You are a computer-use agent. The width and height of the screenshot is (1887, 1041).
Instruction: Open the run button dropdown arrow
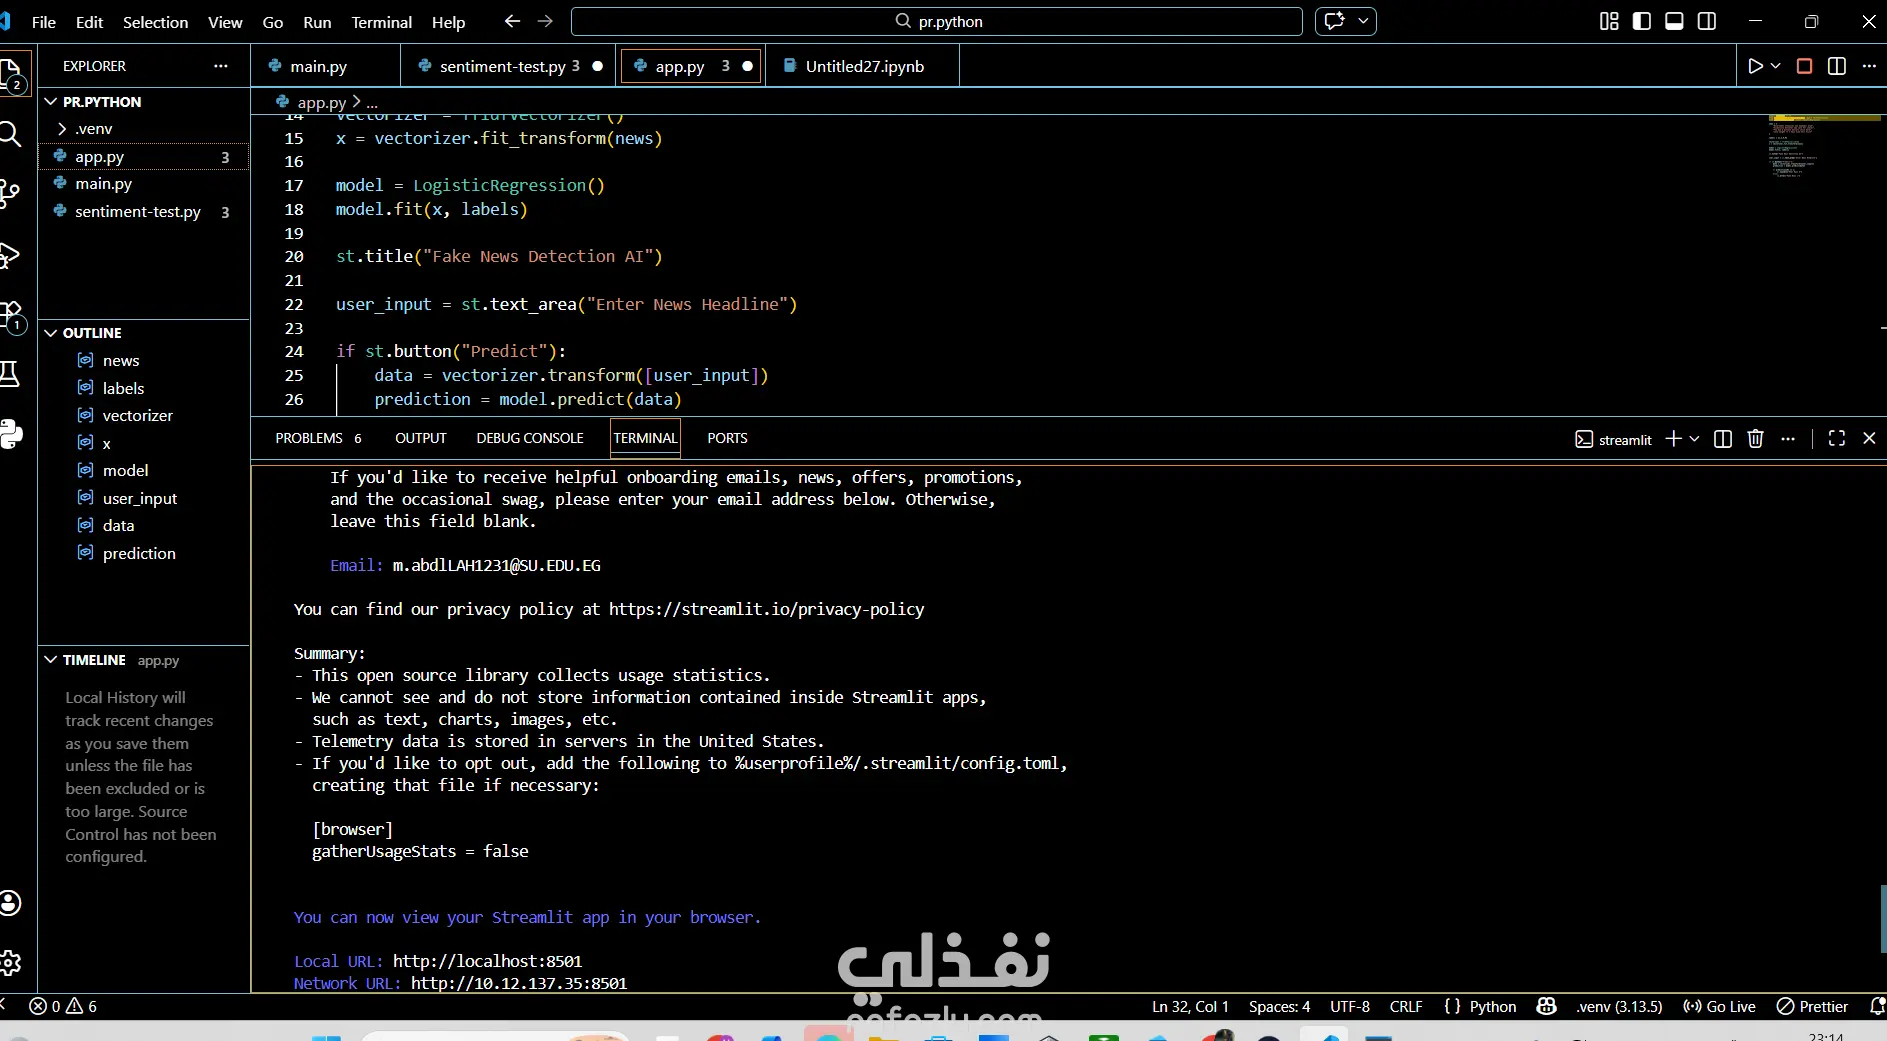coord(1776,66)
